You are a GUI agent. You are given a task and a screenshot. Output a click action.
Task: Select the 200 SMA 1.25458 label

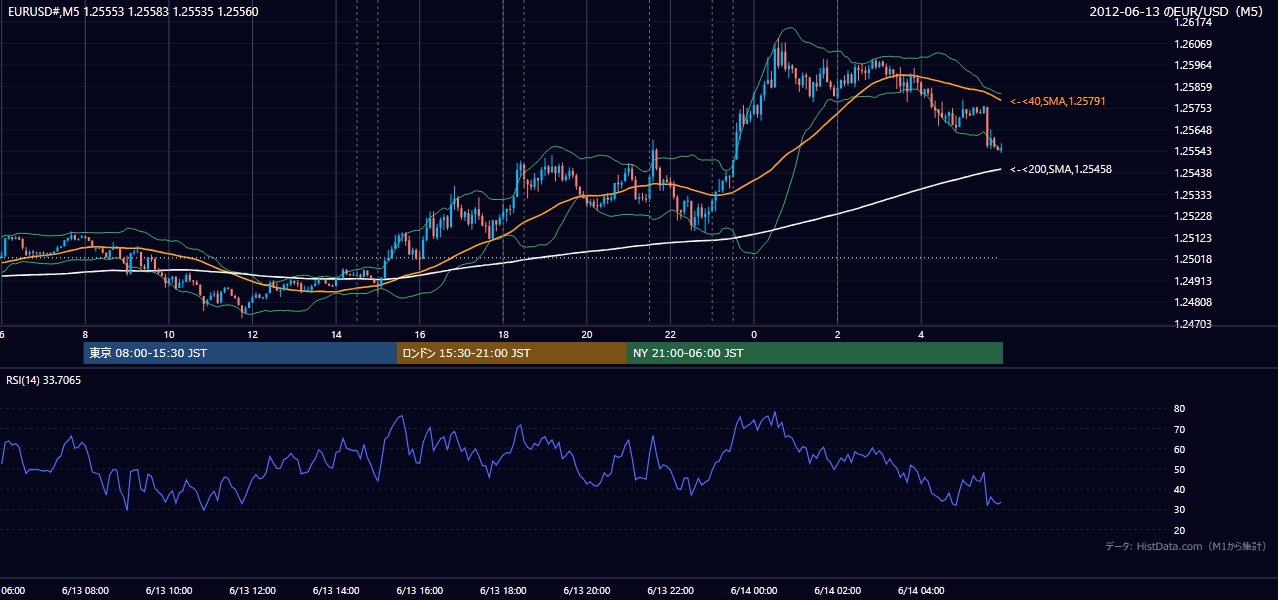1061,170
